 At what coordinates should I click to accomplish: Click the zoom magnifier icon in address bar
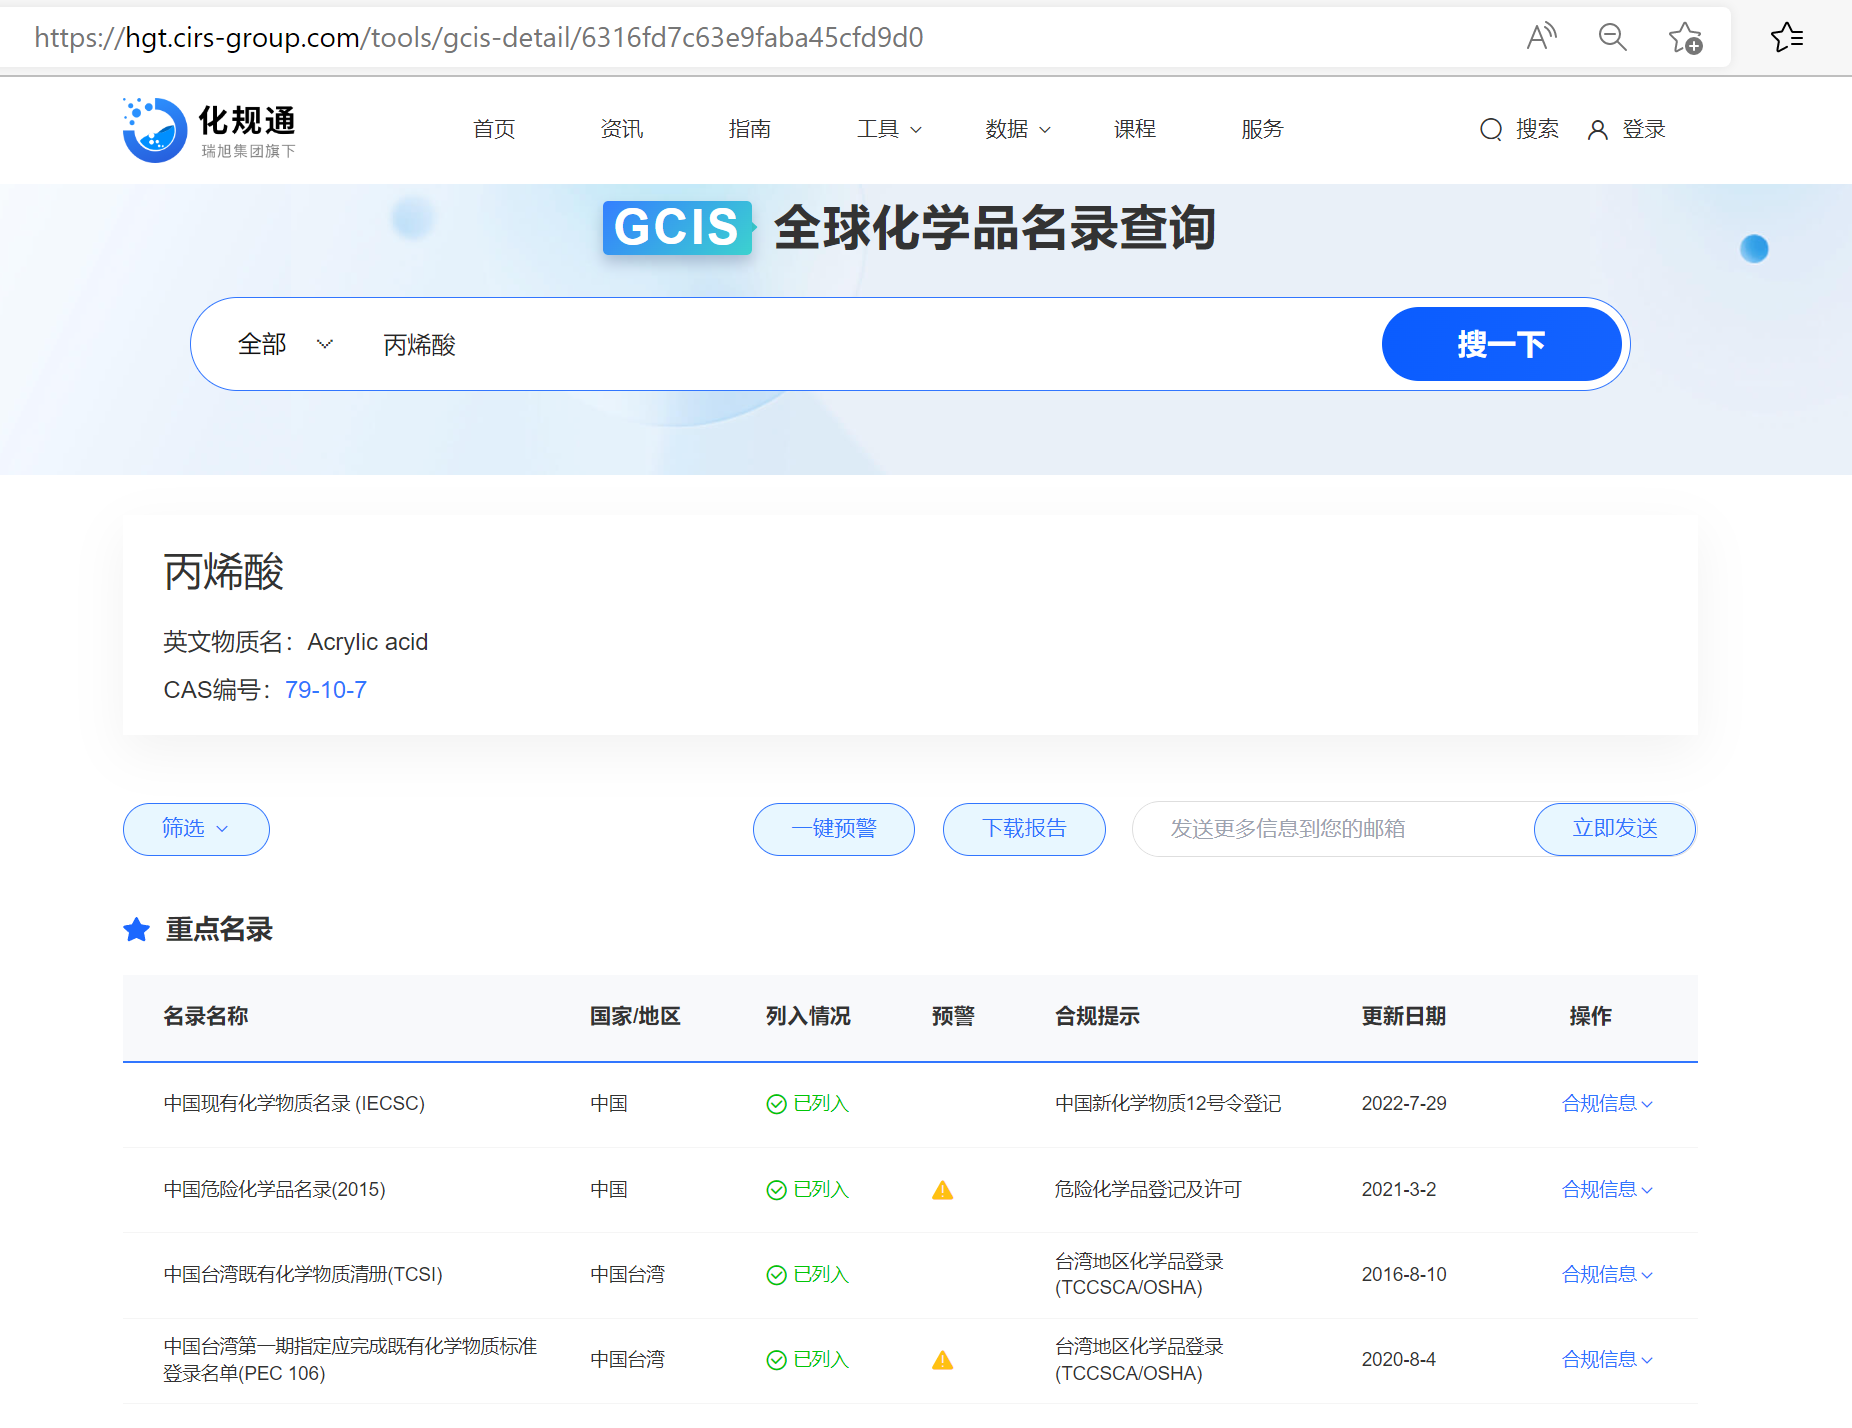(1613, 37)
